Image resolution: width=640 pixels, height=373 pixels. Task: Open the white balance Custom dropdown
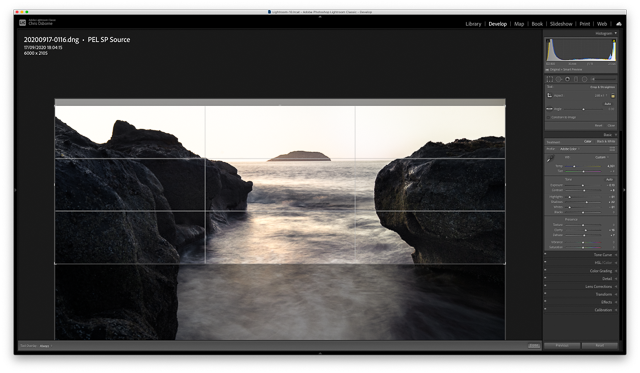602,157
